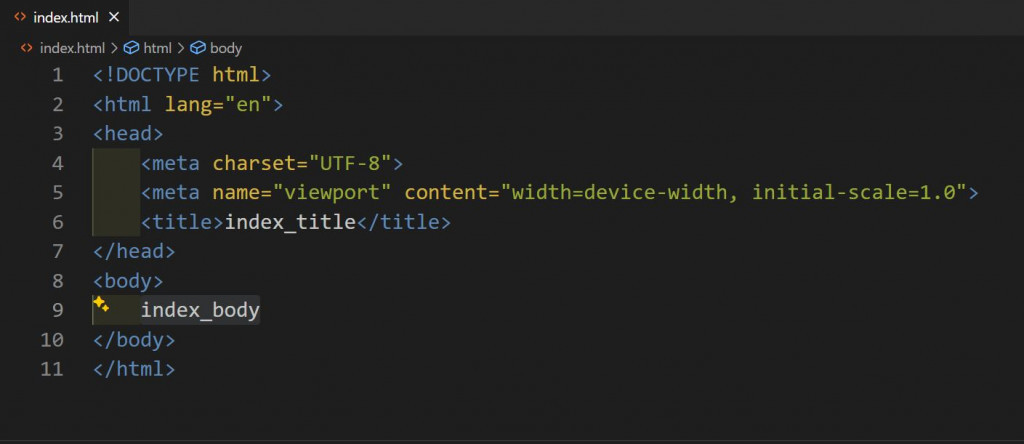Click line number 1 in the gutter
This screenshot has width=1024, height=444.
(57, 75)
